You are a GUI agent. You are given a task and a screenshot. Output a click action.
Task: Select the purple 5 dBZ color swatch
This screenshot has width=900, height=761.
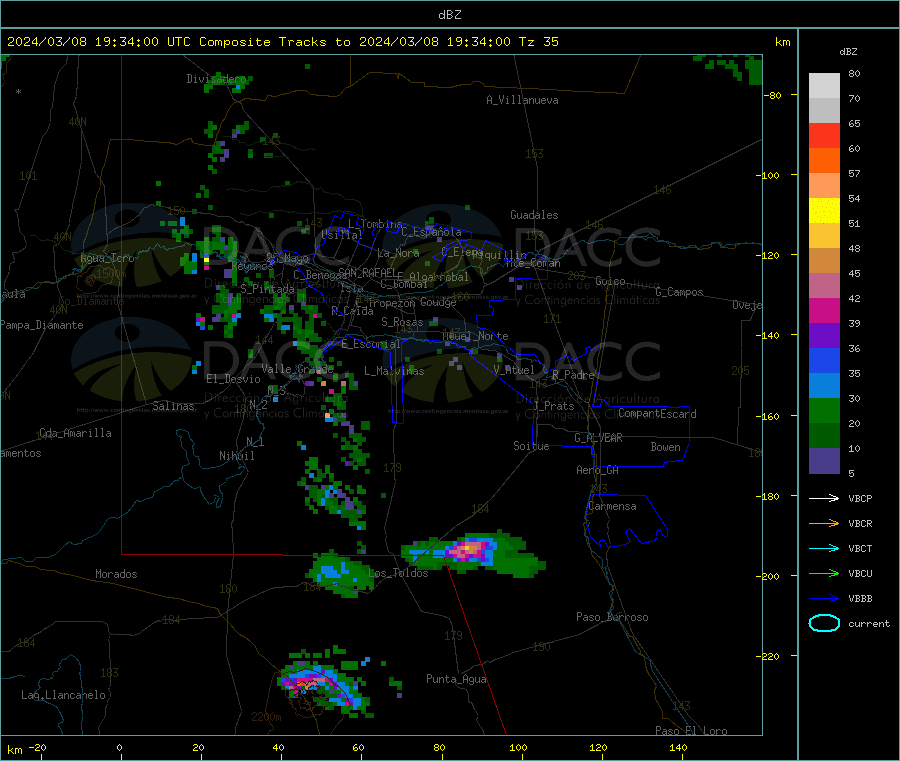click(x=824, y=461)
